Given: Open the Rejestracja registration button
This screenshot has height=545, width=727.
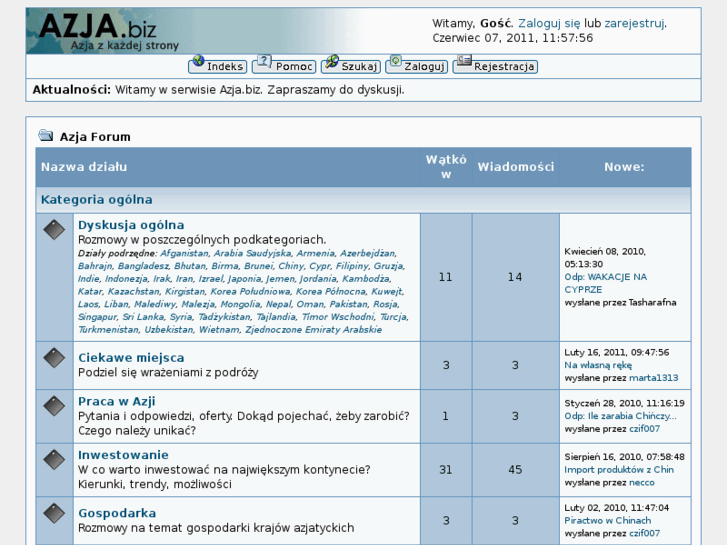Looking at the screenshot, I should click(495, 66).
